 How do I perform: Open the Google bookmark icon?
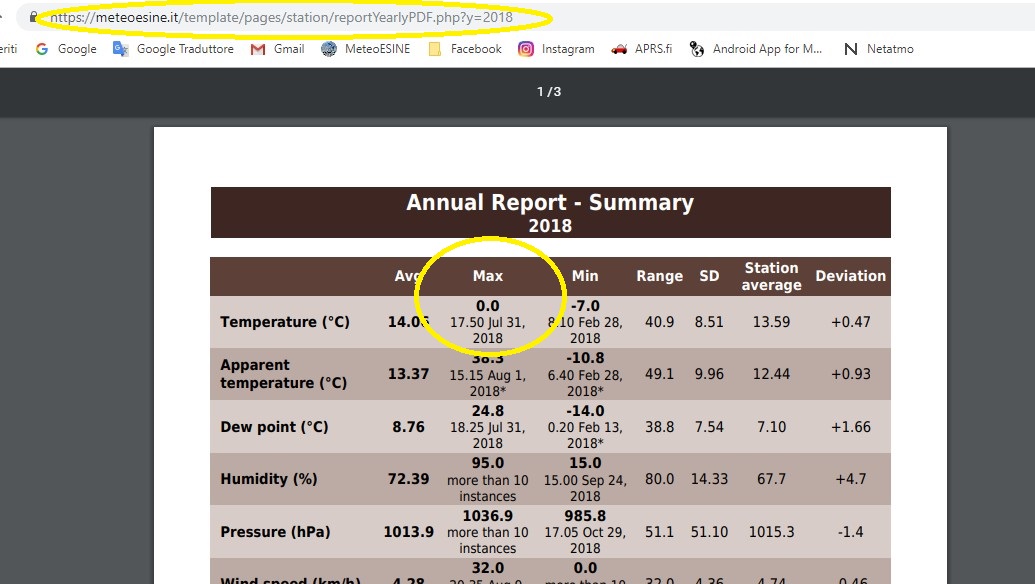click(x=42, y=49)
